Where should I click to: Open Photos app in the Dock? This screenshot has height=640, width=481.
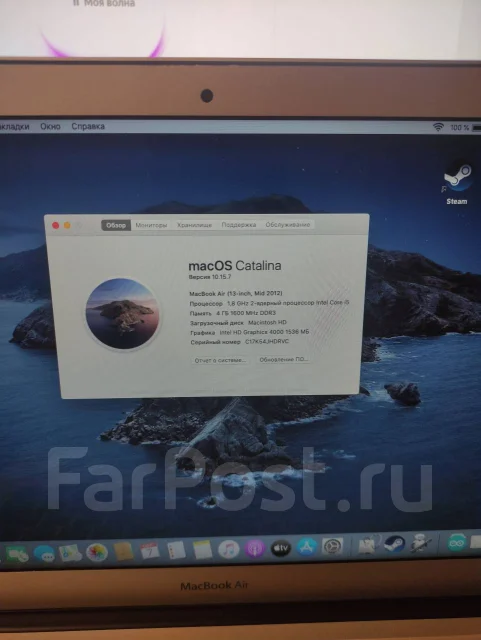click(x=97, y=552)
